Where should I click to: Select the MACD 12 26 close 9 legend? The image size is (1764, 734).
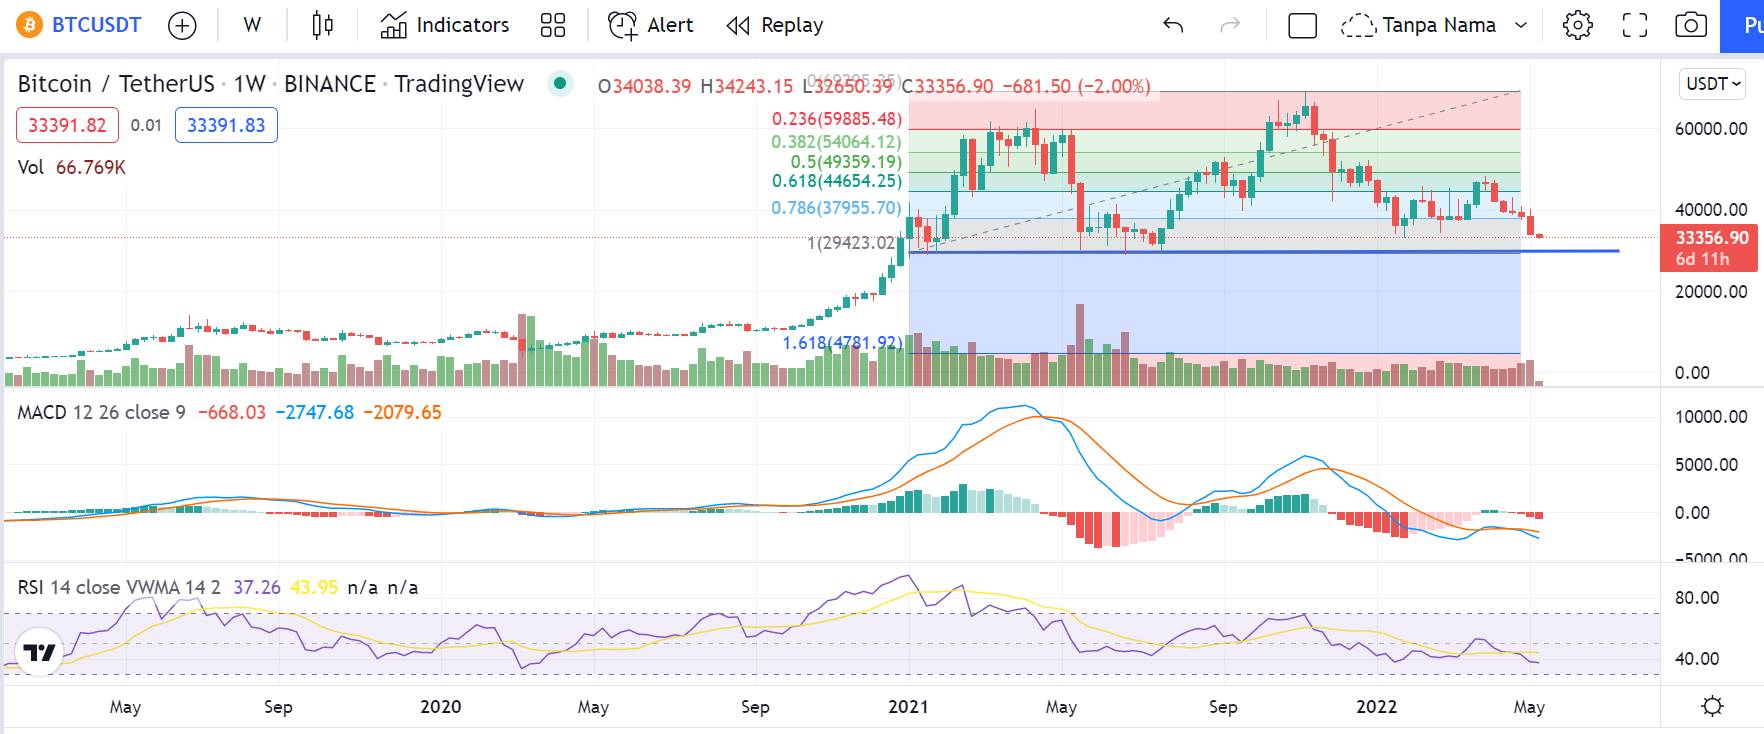point(101,412)
